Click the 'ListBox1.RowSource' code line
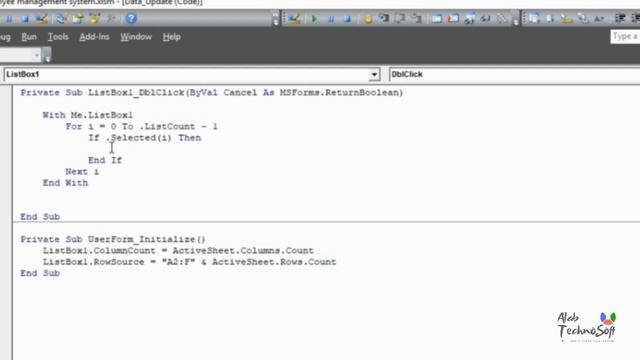 [190, 262]
